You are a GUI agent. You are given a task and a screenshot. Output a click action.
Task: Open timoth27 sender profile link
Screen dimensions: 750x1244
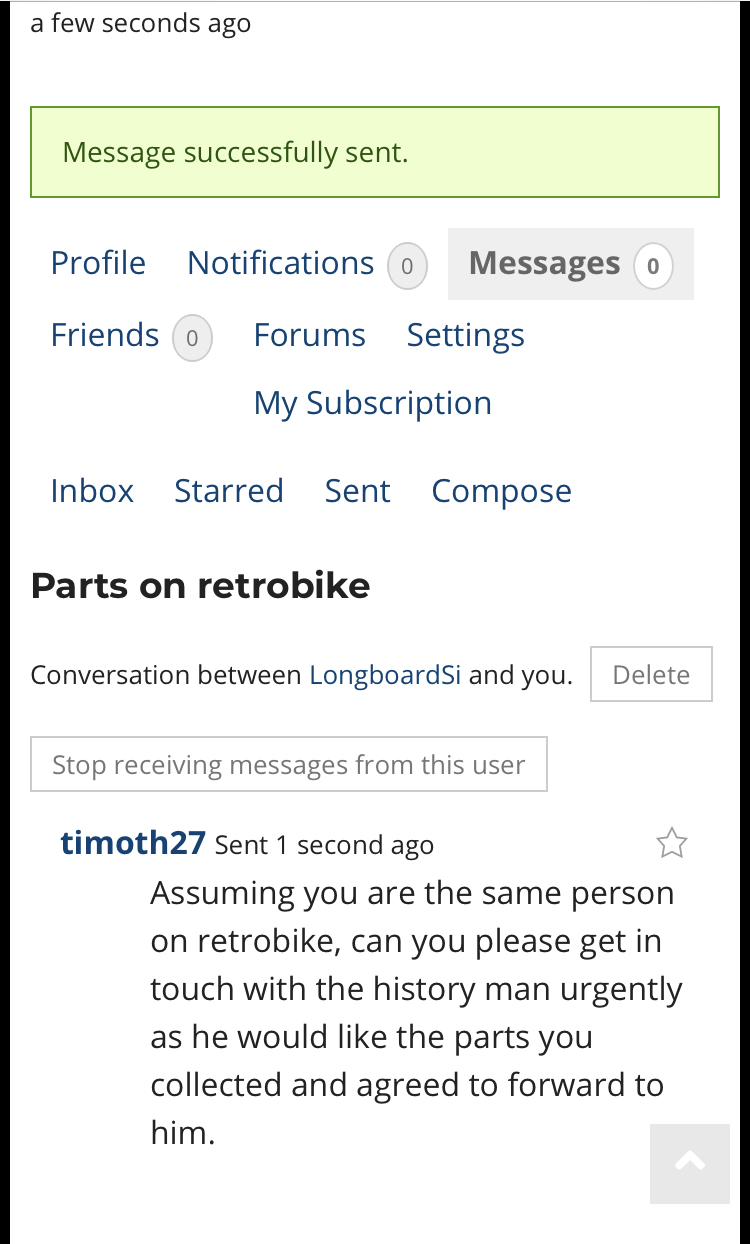pos(133,843)
